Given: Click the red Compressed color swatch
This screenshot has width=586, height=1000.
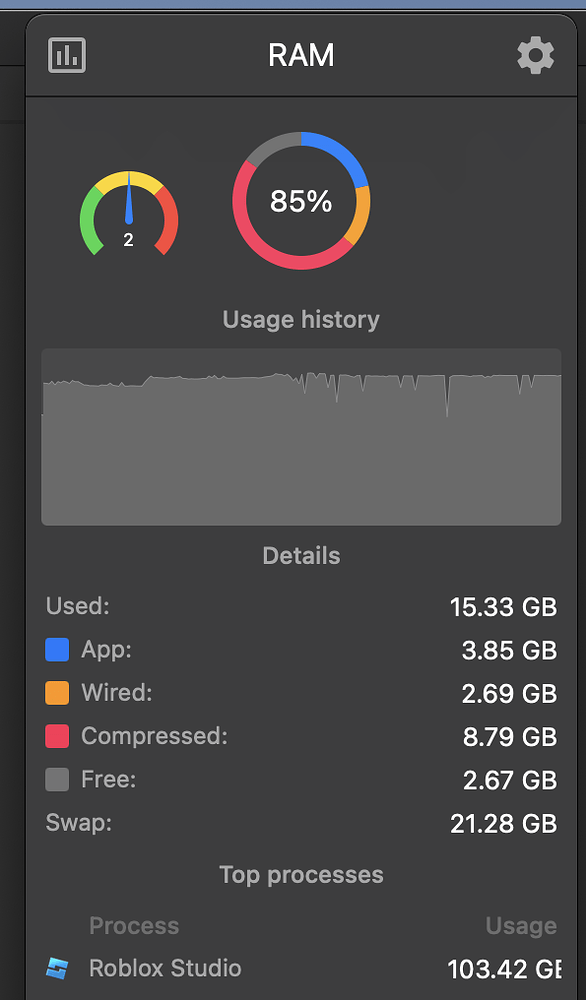Looking at the screenshot, I should tap(57, 736).
